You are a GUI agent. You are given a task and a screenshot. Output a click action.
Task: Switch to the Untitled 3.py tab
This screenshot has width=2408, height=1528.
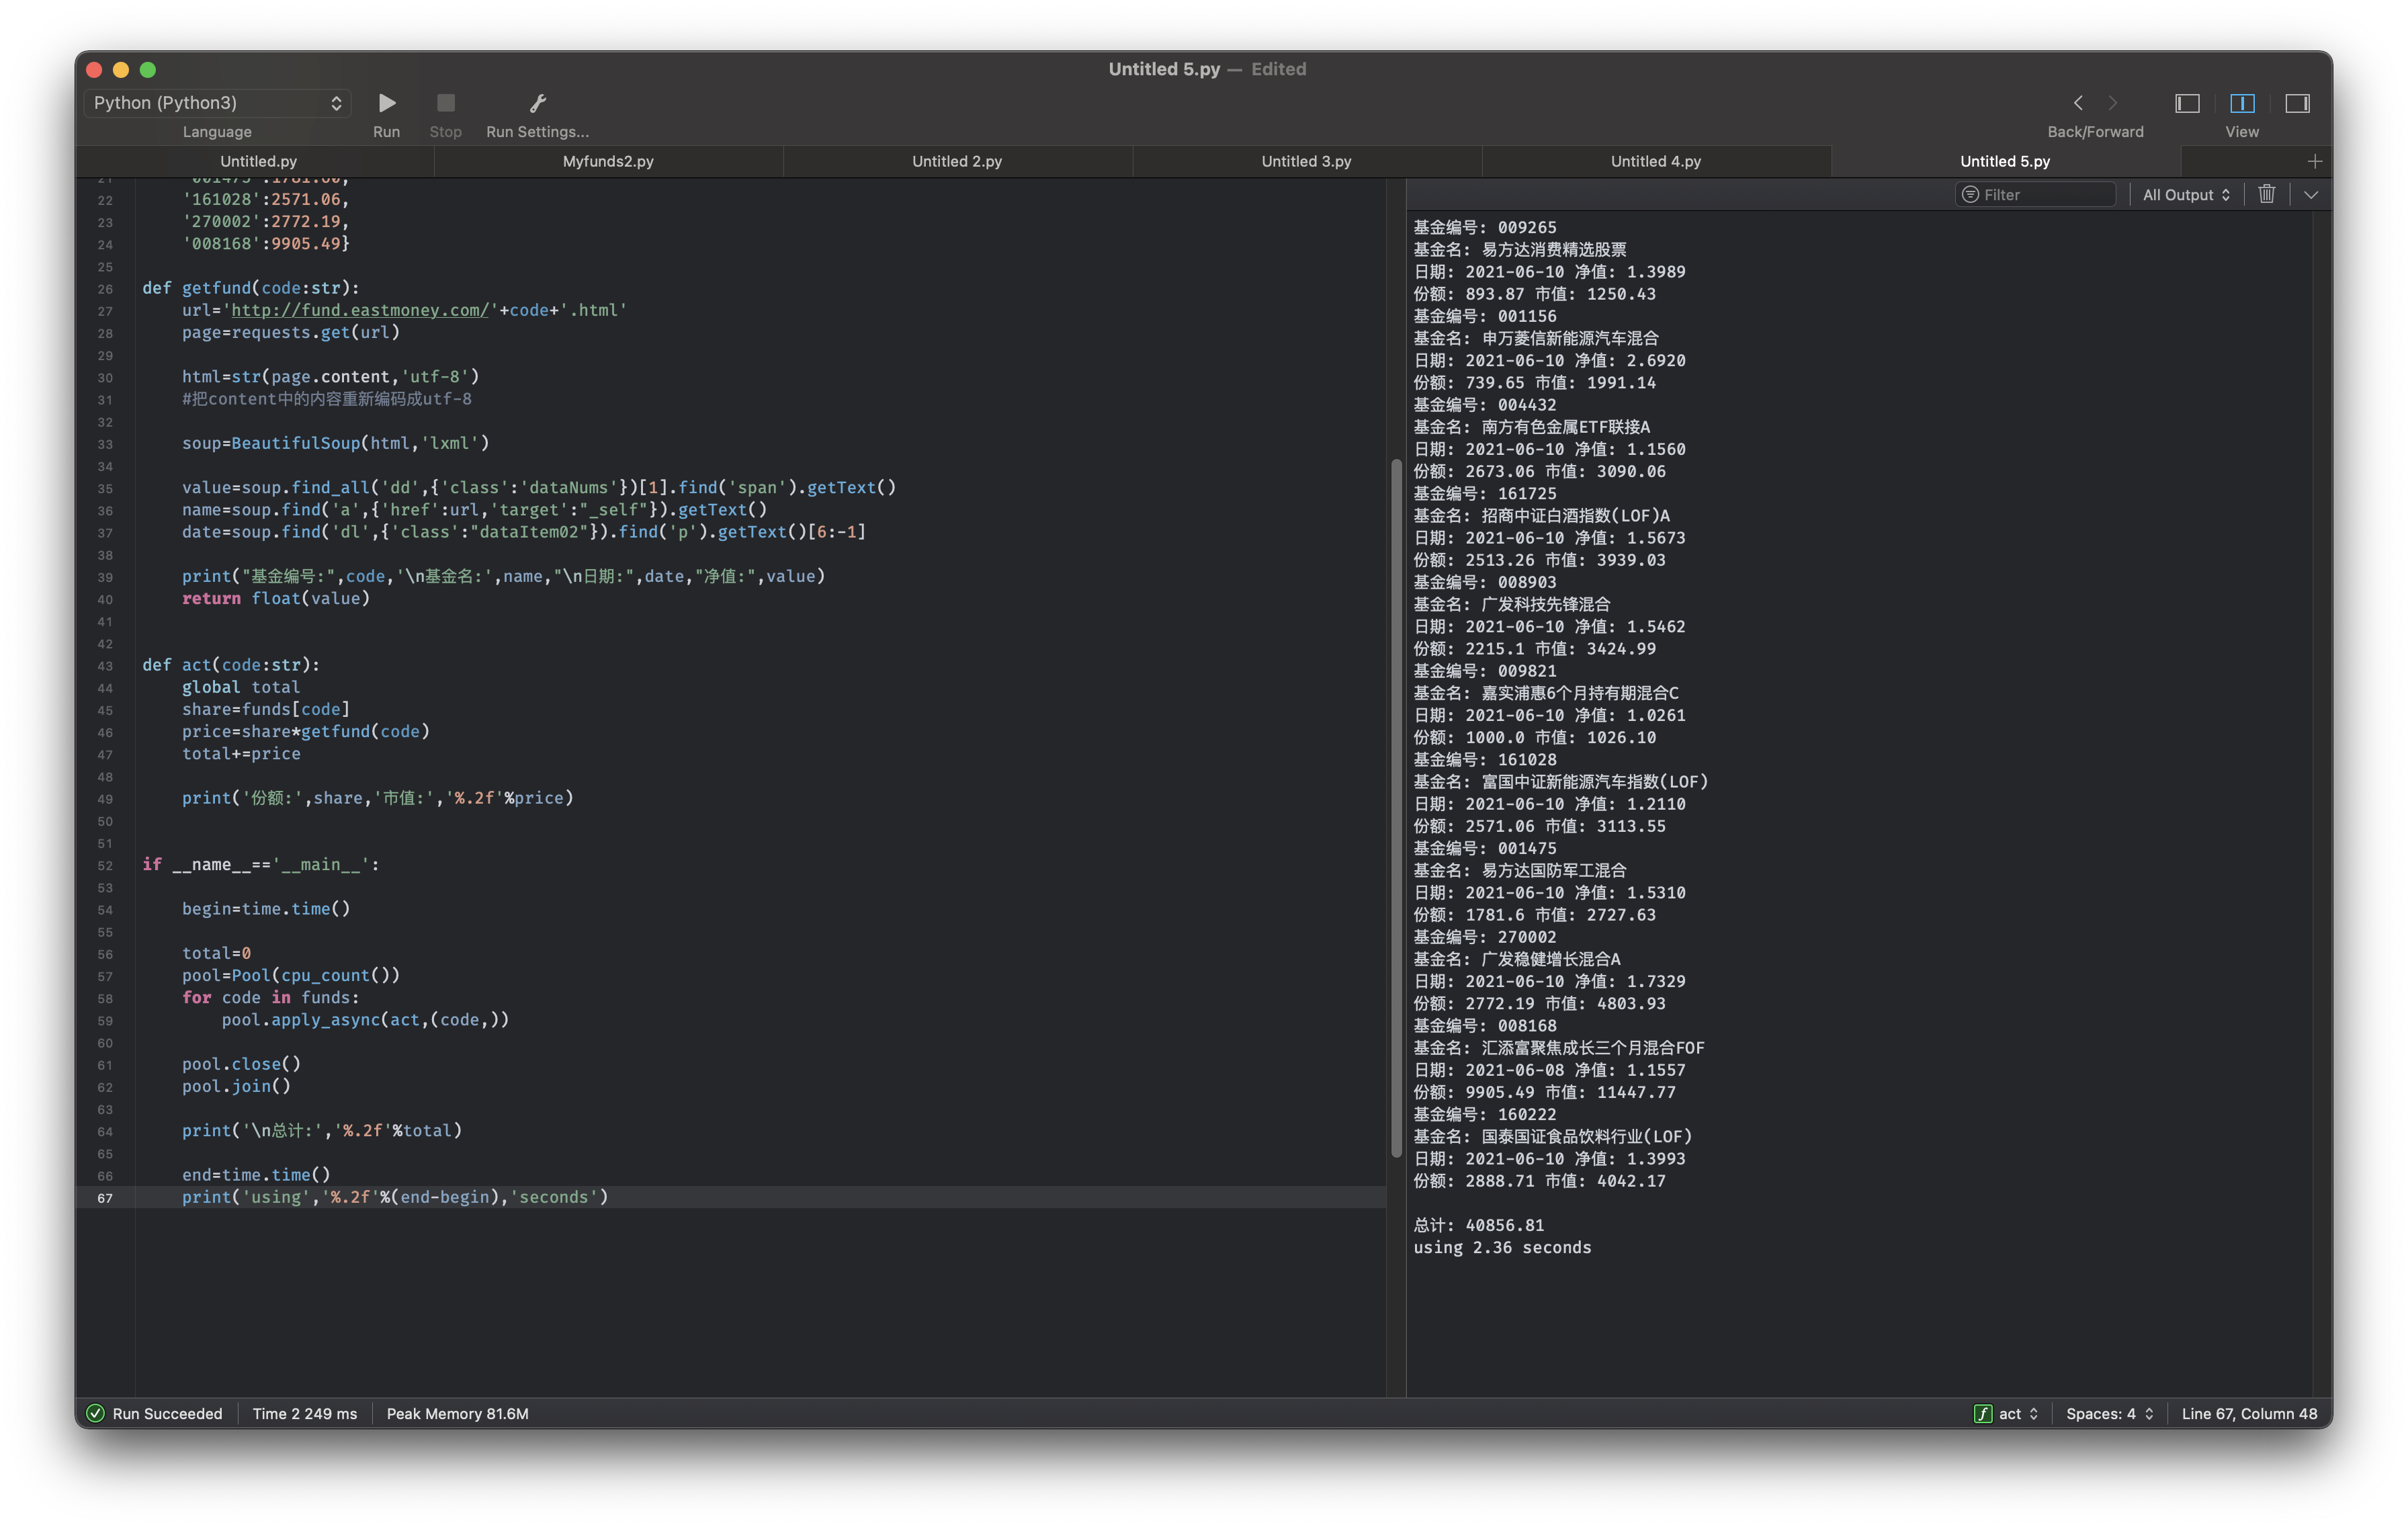point(1306,161)
